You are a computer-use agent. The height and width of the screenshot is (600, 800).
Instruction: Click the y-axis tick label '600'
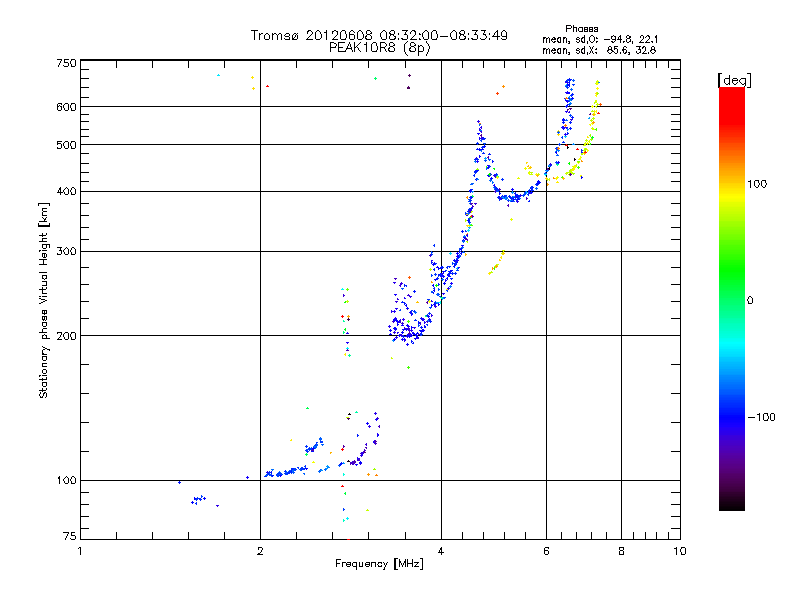(x=66, y=107)
